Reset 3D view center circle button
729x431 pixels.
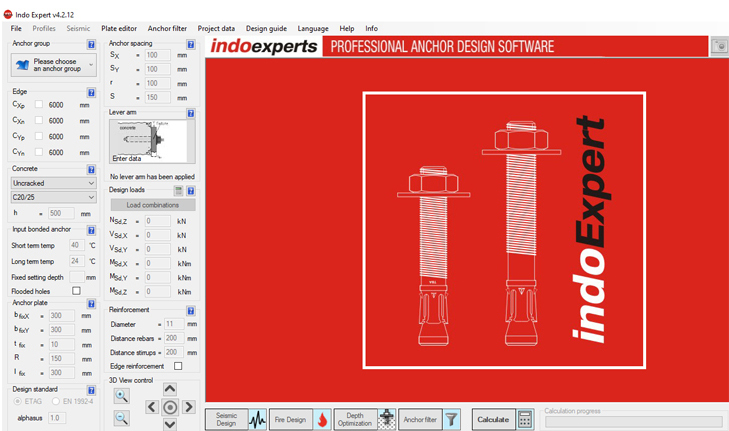click(x=170, y=407)
